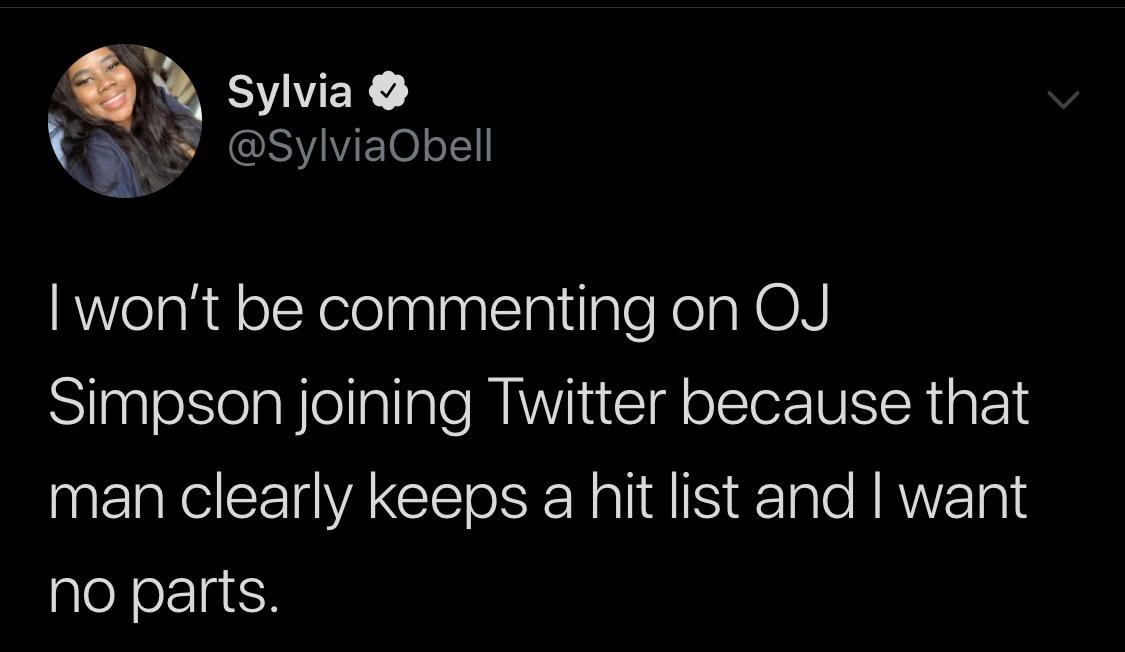Open Sylvia's profile picture

click(125, 121)
